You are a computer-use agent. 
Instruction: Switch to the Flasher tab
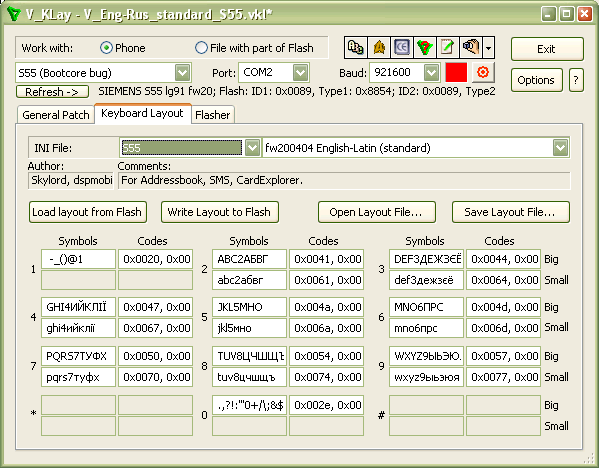212,115
